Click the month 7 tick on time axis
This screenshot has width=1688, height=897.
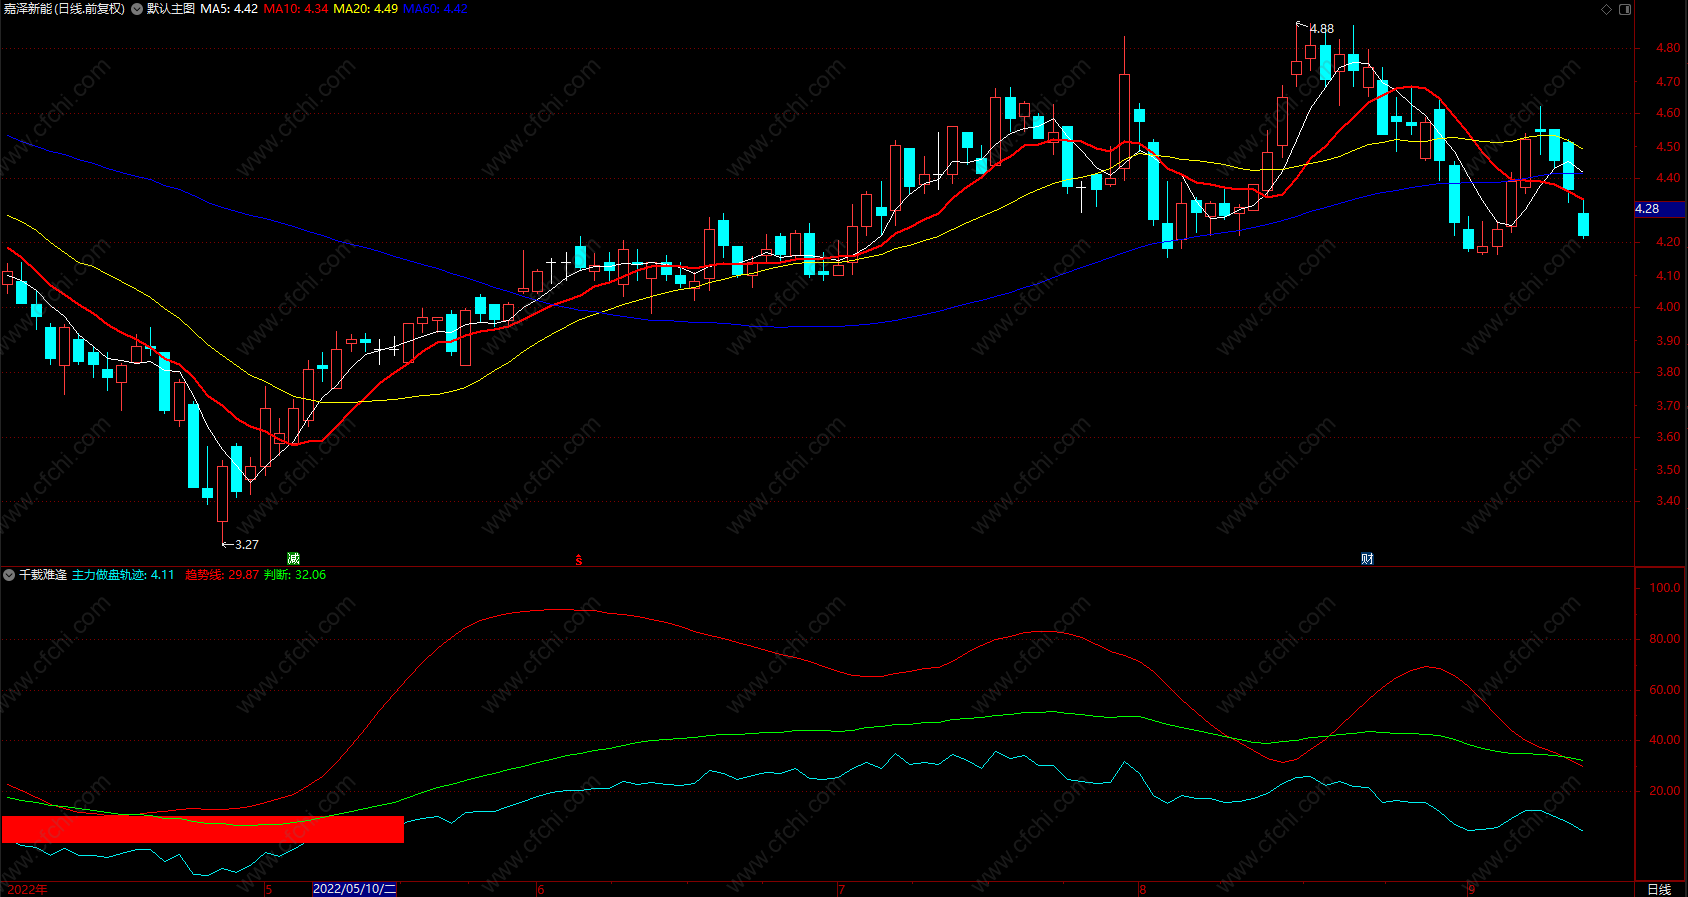[842, 889]
